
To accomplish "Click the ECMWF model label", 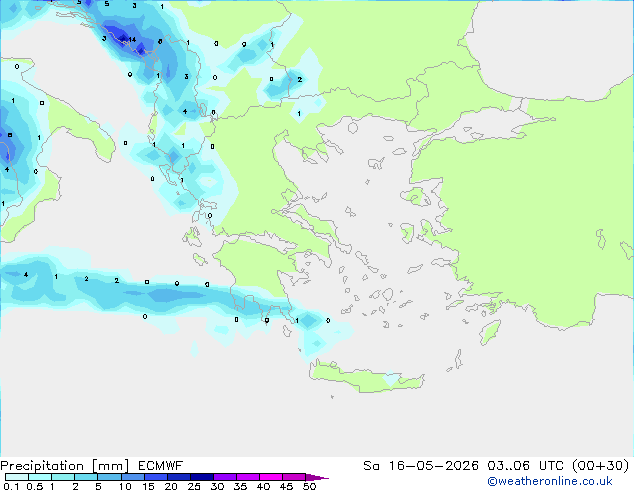I will 161,466.
